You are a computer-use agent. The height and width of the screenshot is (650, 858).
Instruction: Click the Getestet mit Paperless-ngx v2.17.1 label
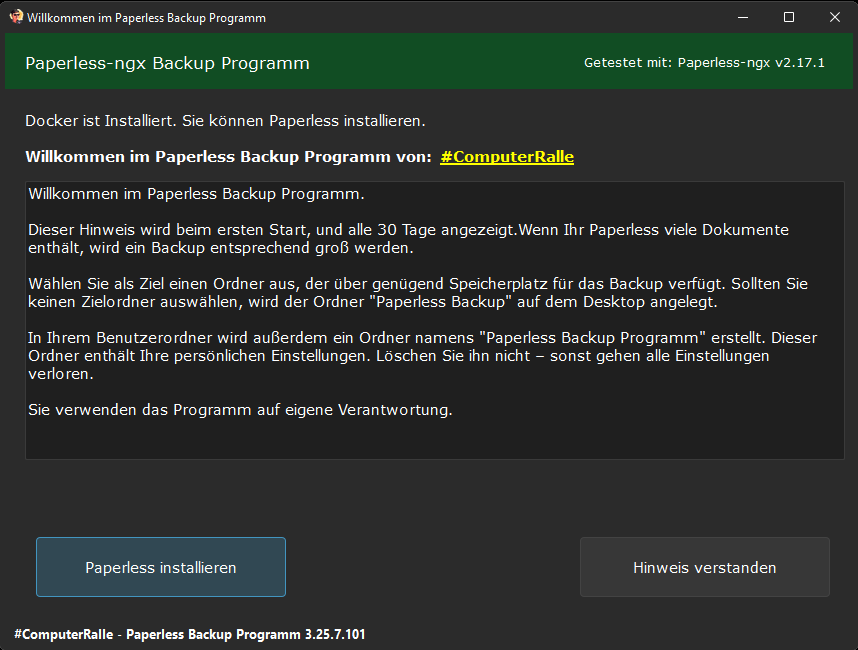(x=704, y=63)
